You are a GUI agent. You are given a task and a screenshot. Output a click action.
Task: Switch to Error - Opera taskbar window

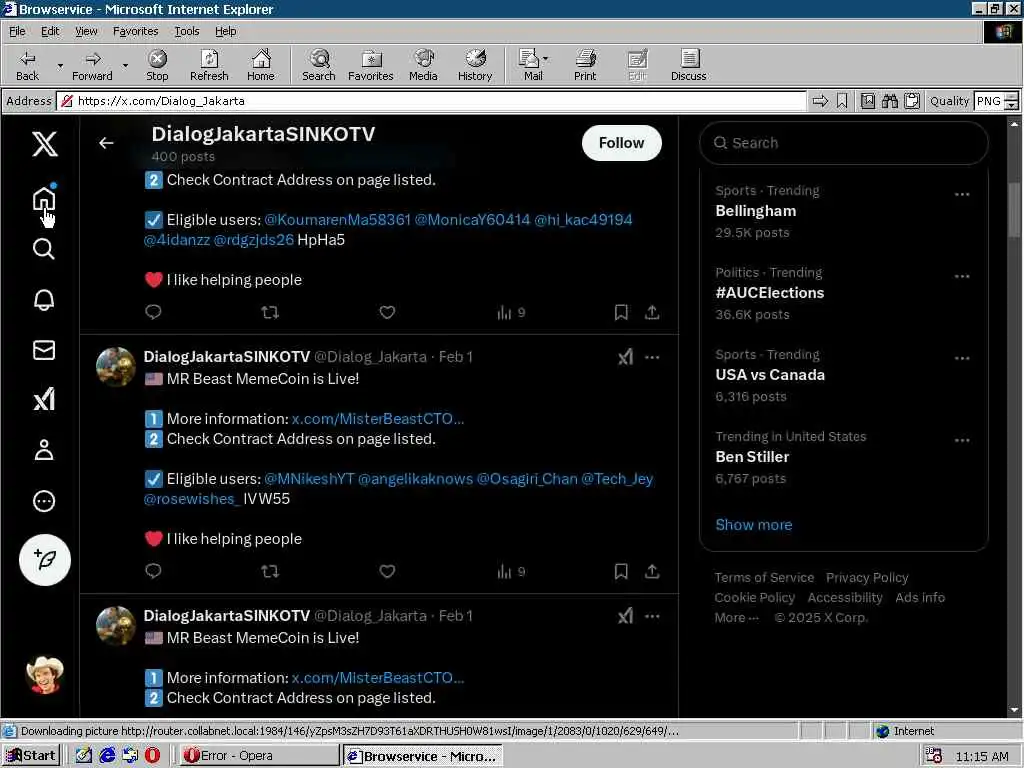tap(259, 756)
